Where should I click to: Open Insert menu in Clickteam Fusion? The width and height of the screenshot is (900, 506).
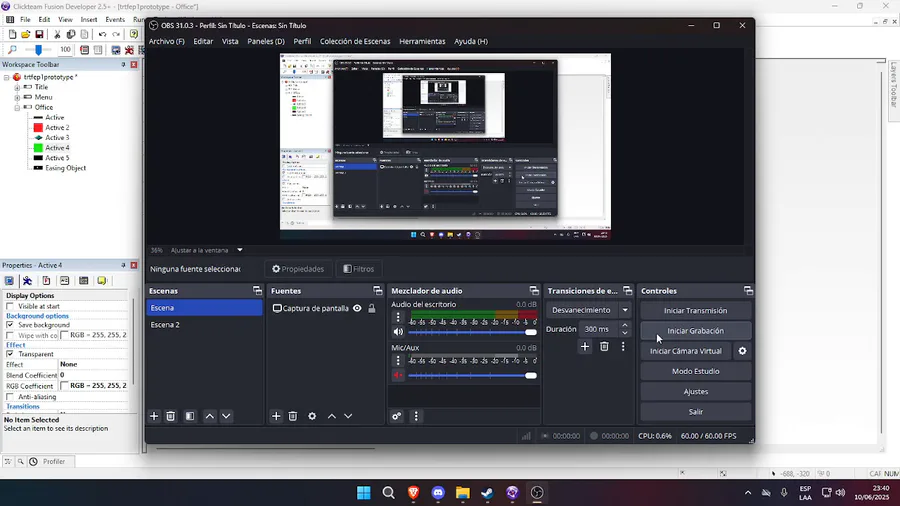pyautogui.click(x=88, y=20)
